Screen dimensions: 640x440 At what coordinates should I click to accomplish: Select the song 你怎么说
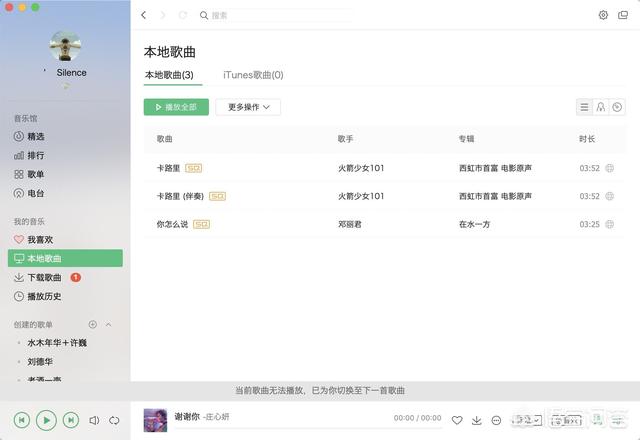(172, 224)
